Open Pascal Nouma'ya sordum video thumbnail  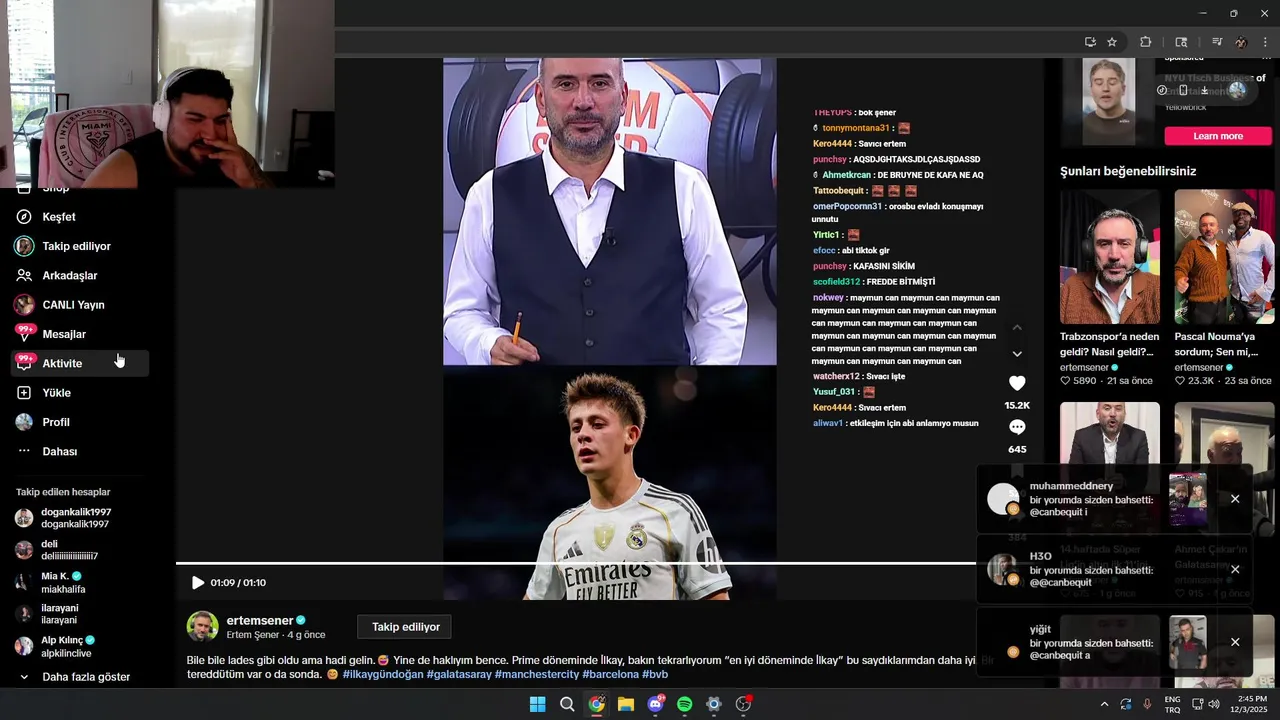[x=1224, y=257]
